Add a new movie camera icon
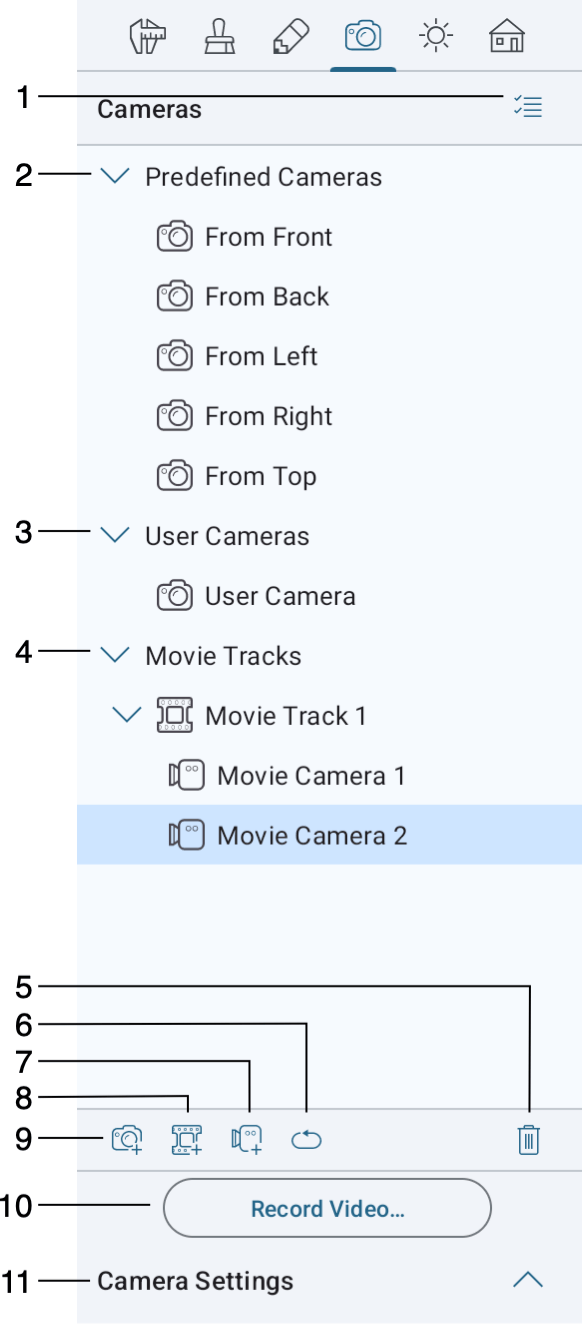The image size is (582, 1324). click(x=247, y=1140)
